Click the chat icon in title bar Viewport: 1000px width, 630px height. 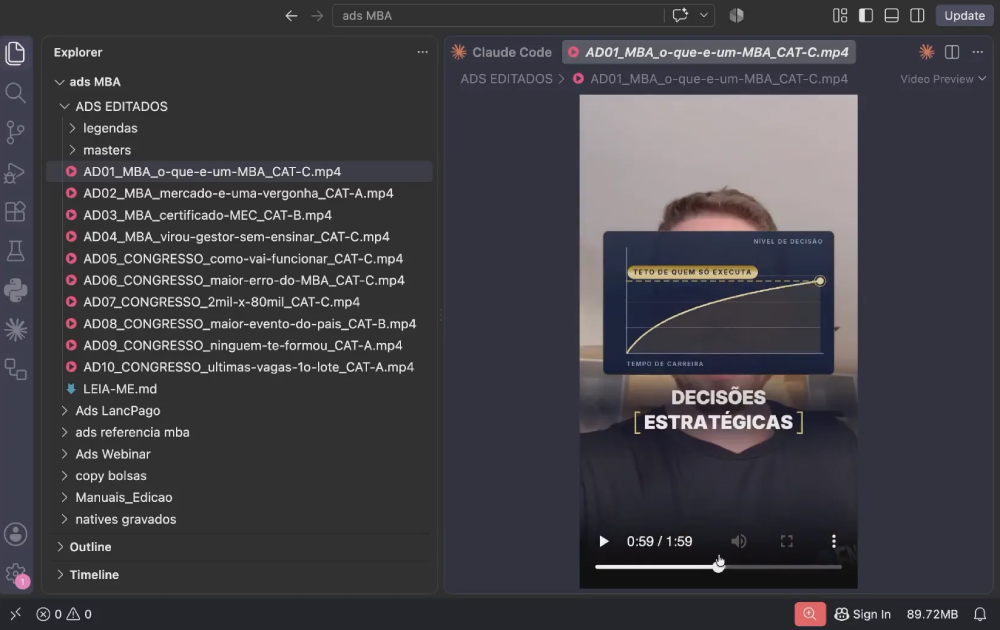pos(680,15)
